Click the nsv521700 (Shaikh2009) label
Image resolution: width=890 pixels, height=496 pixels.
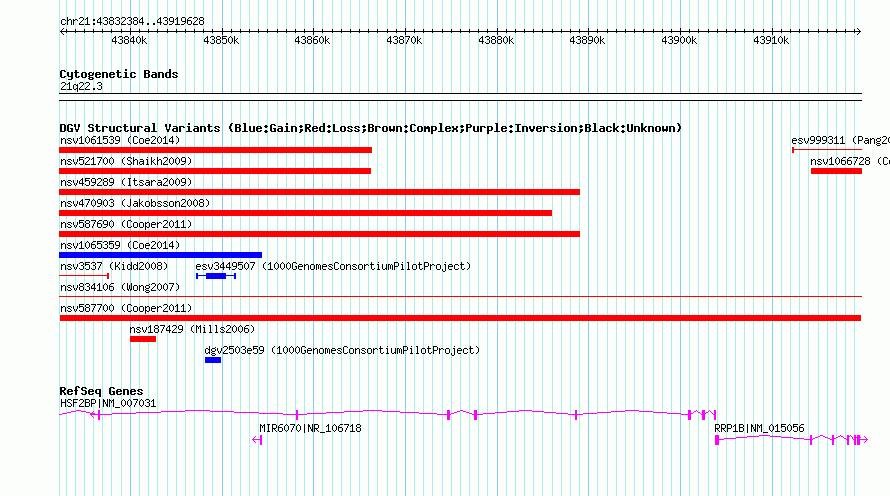tap(126, 161)
